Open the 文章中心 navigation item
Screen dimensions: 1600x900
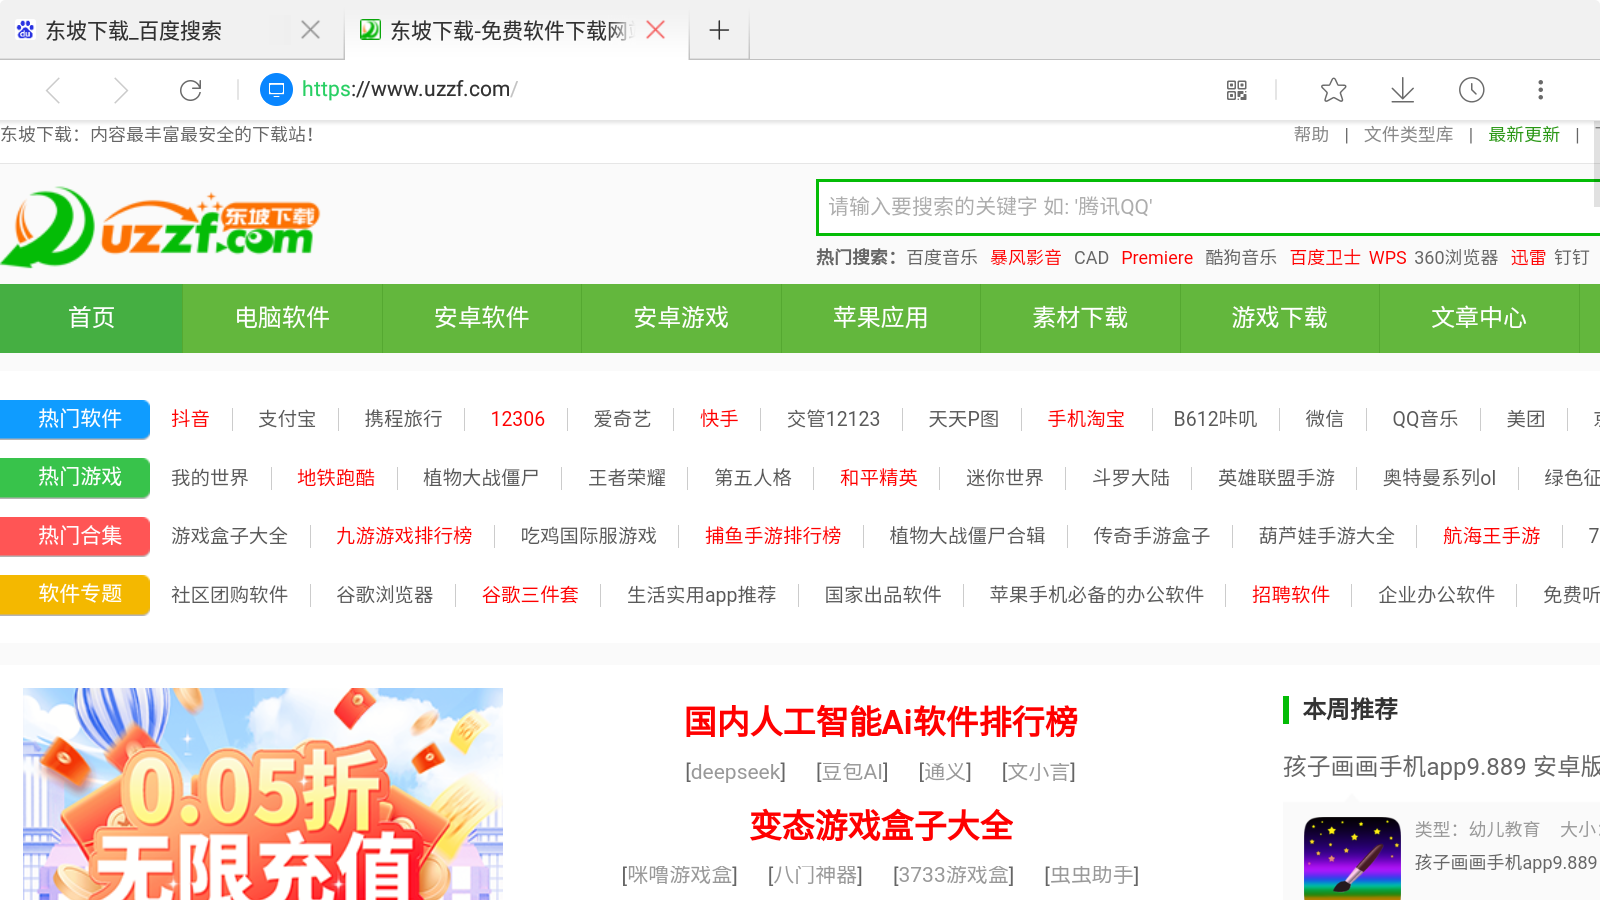tap(1478, 318)
